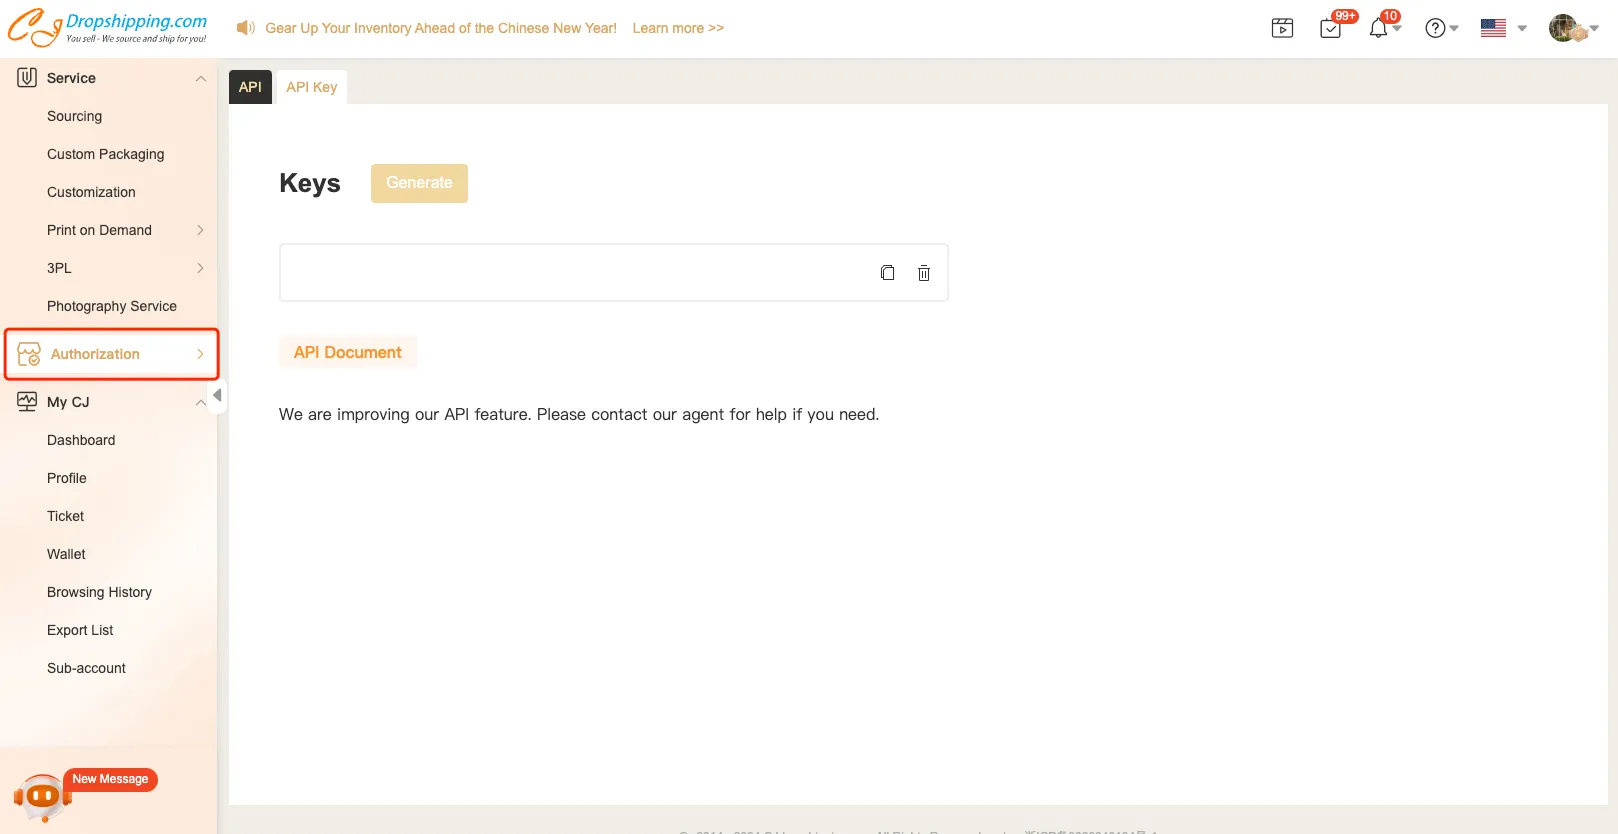The image size is (1618, 834).
Task: Go to CJ Dropshipping home logo
Action: pos(107,28)
